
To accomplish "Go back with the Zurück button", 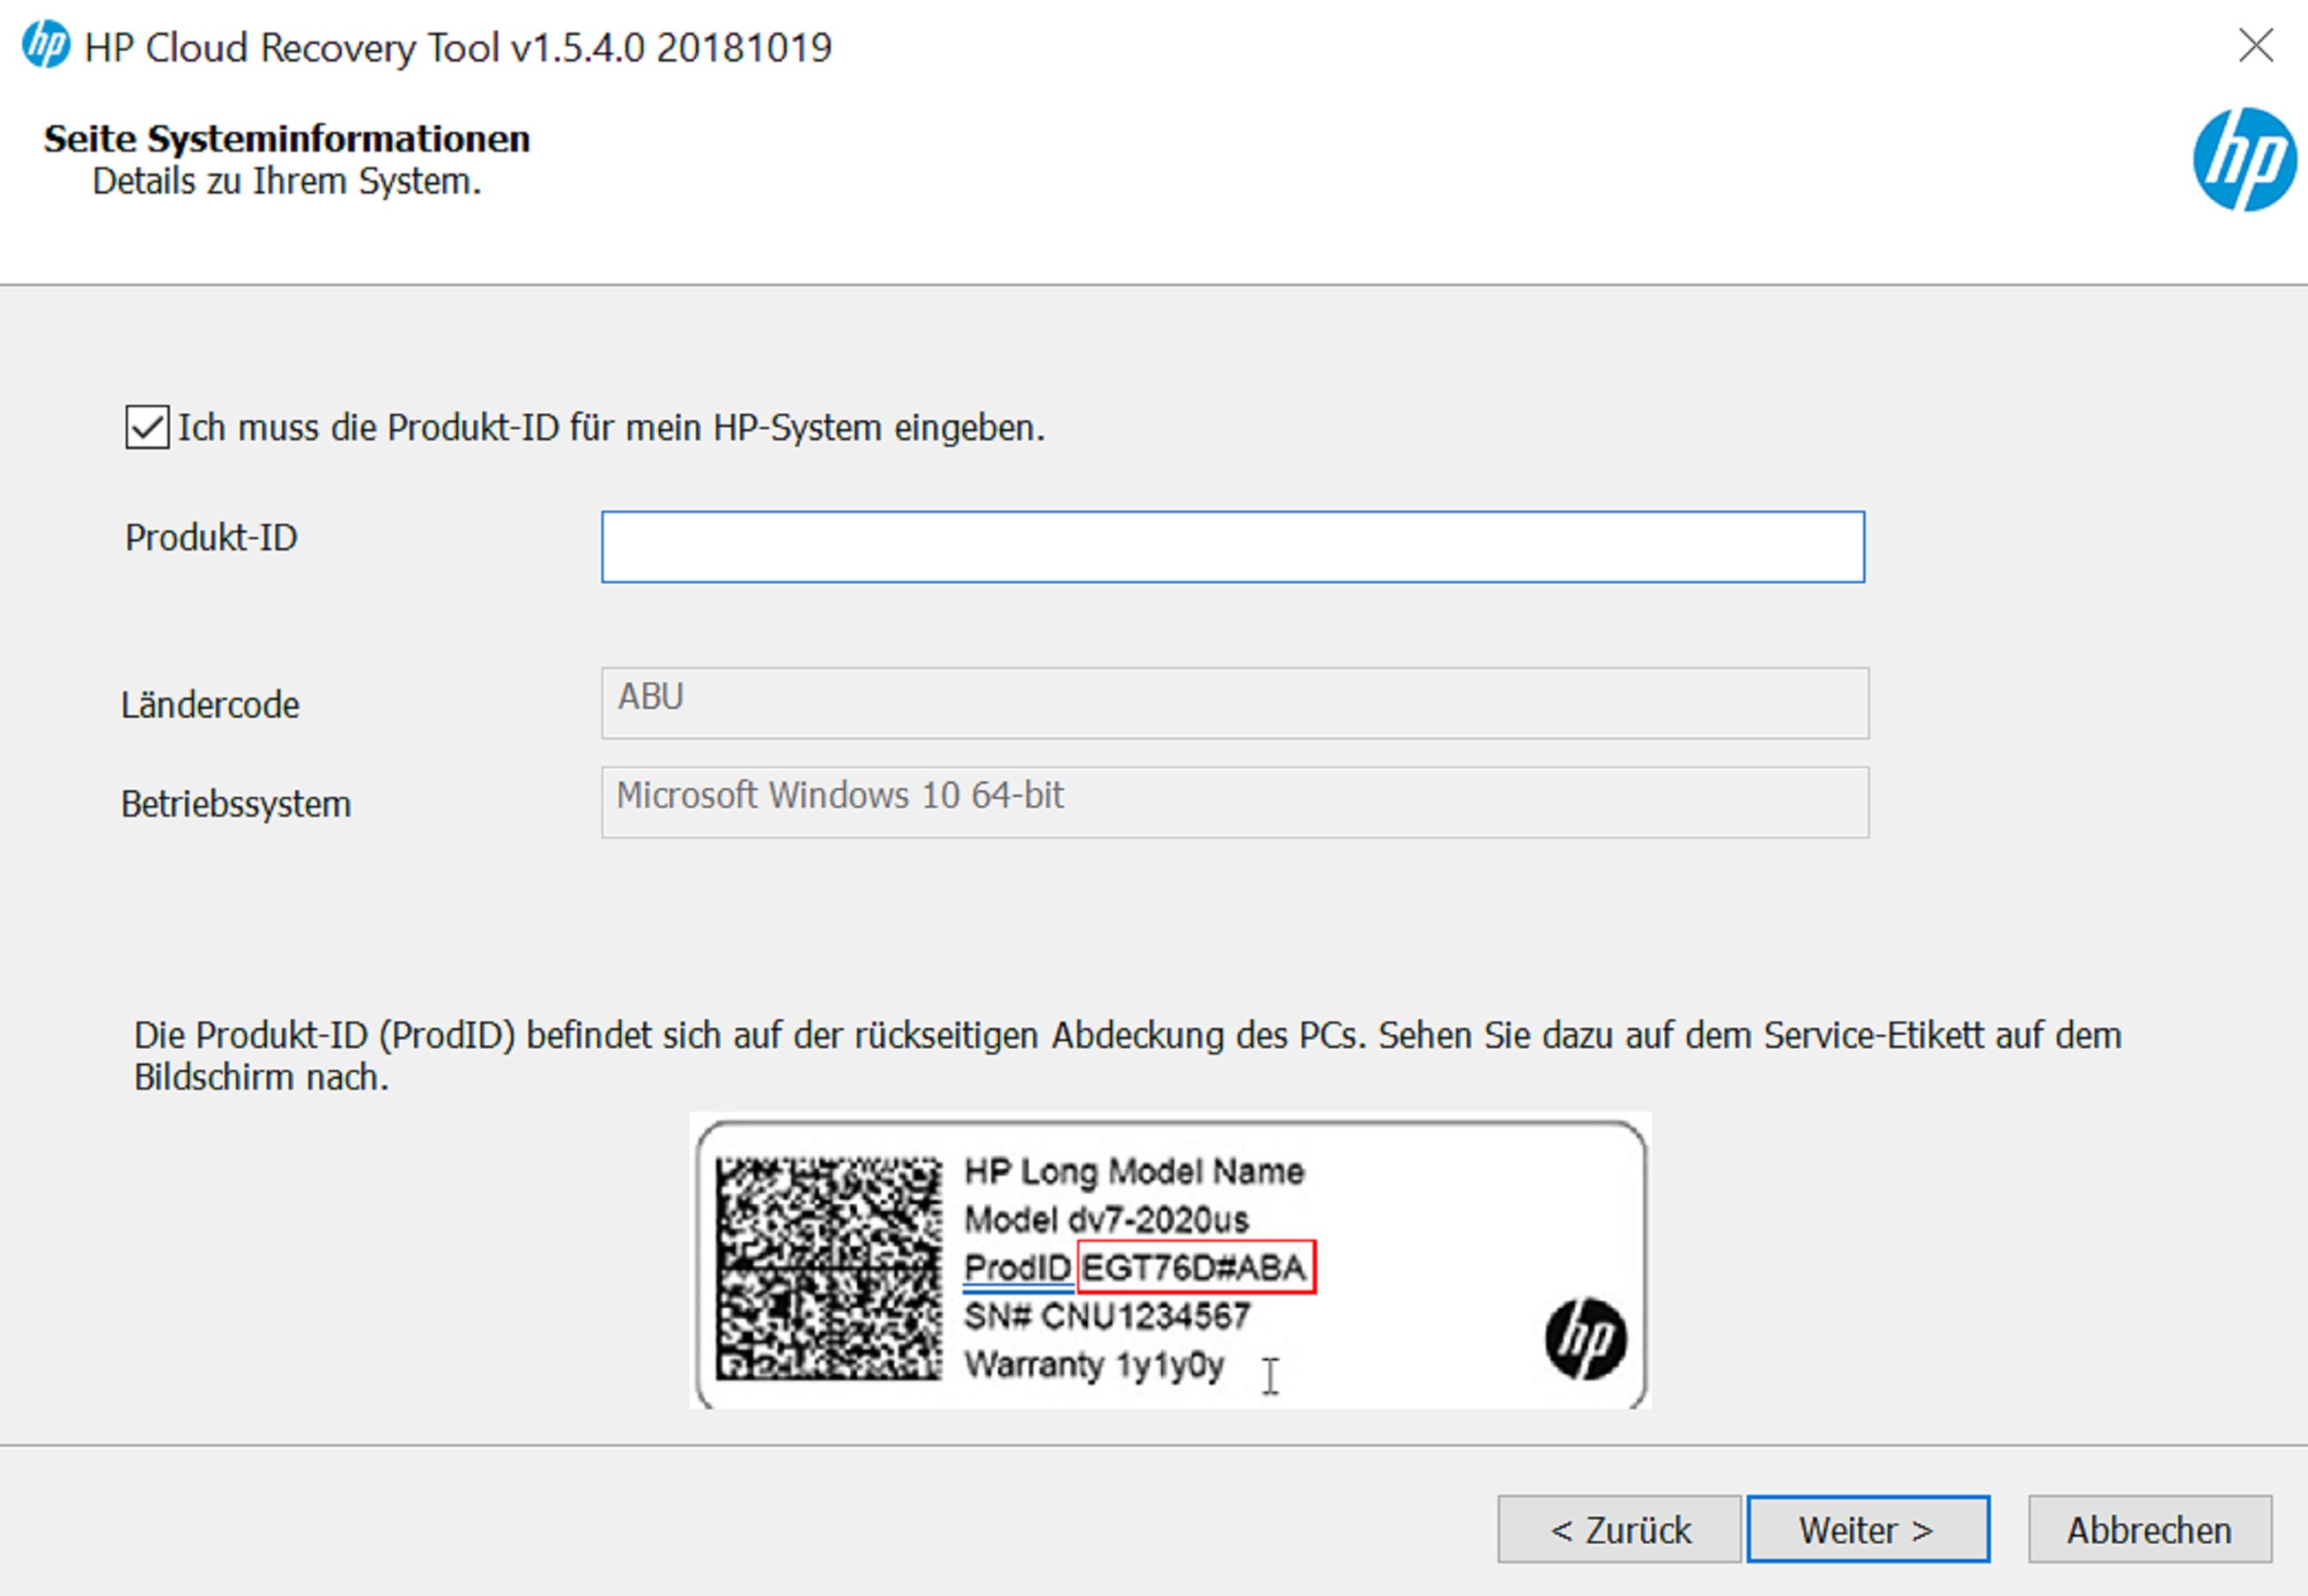I will pos(1619,1529).
